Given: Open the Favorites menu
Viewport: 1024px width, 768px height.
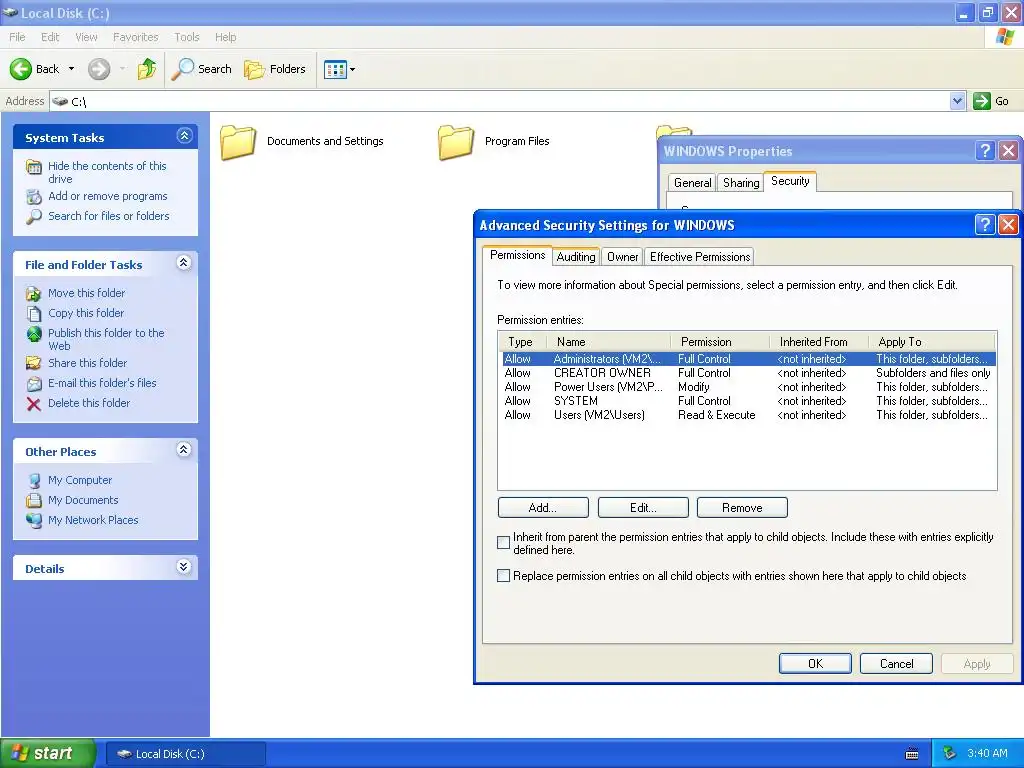Looking at the screenshot, I should [135, 37].
